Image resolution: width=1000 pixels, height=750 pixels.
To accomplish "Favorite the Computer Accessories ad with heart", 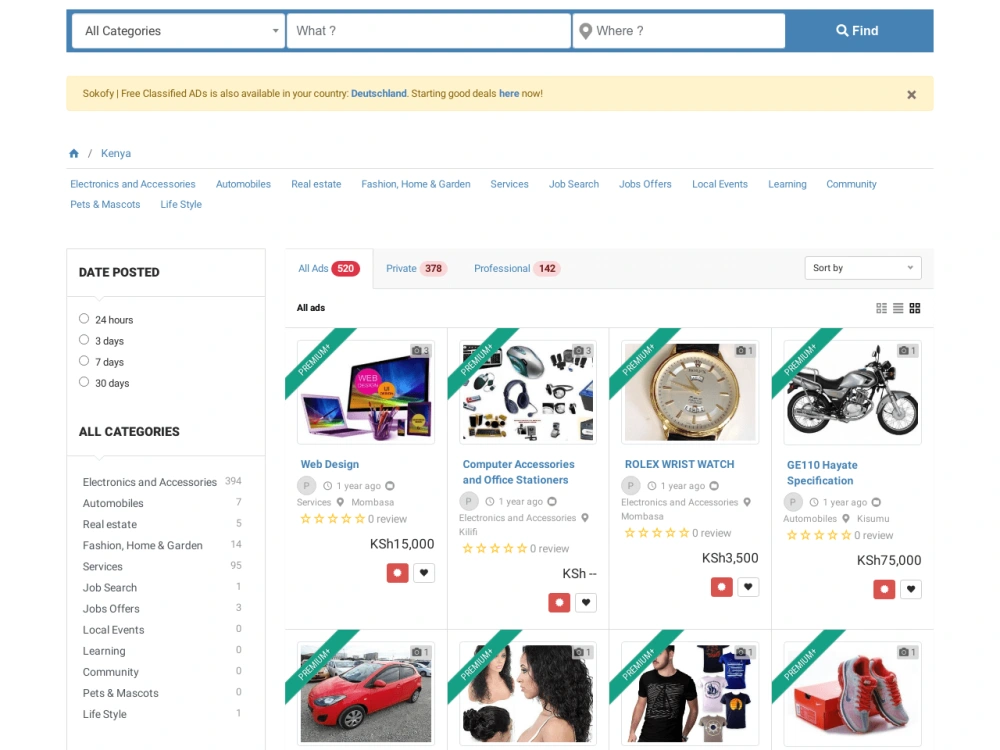I will click(586, 602).
